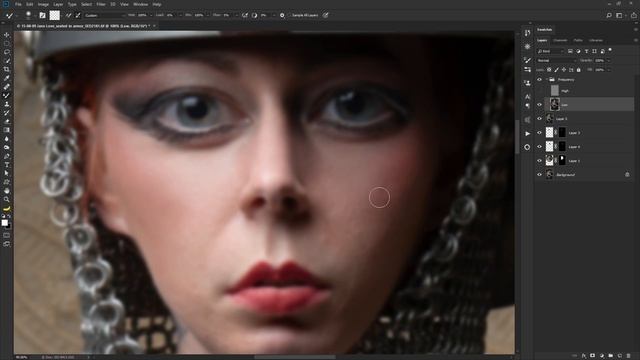The height and width of the screenshot is (360, 640).
Task: Select the Blur tool
Action: click(7, 139)
